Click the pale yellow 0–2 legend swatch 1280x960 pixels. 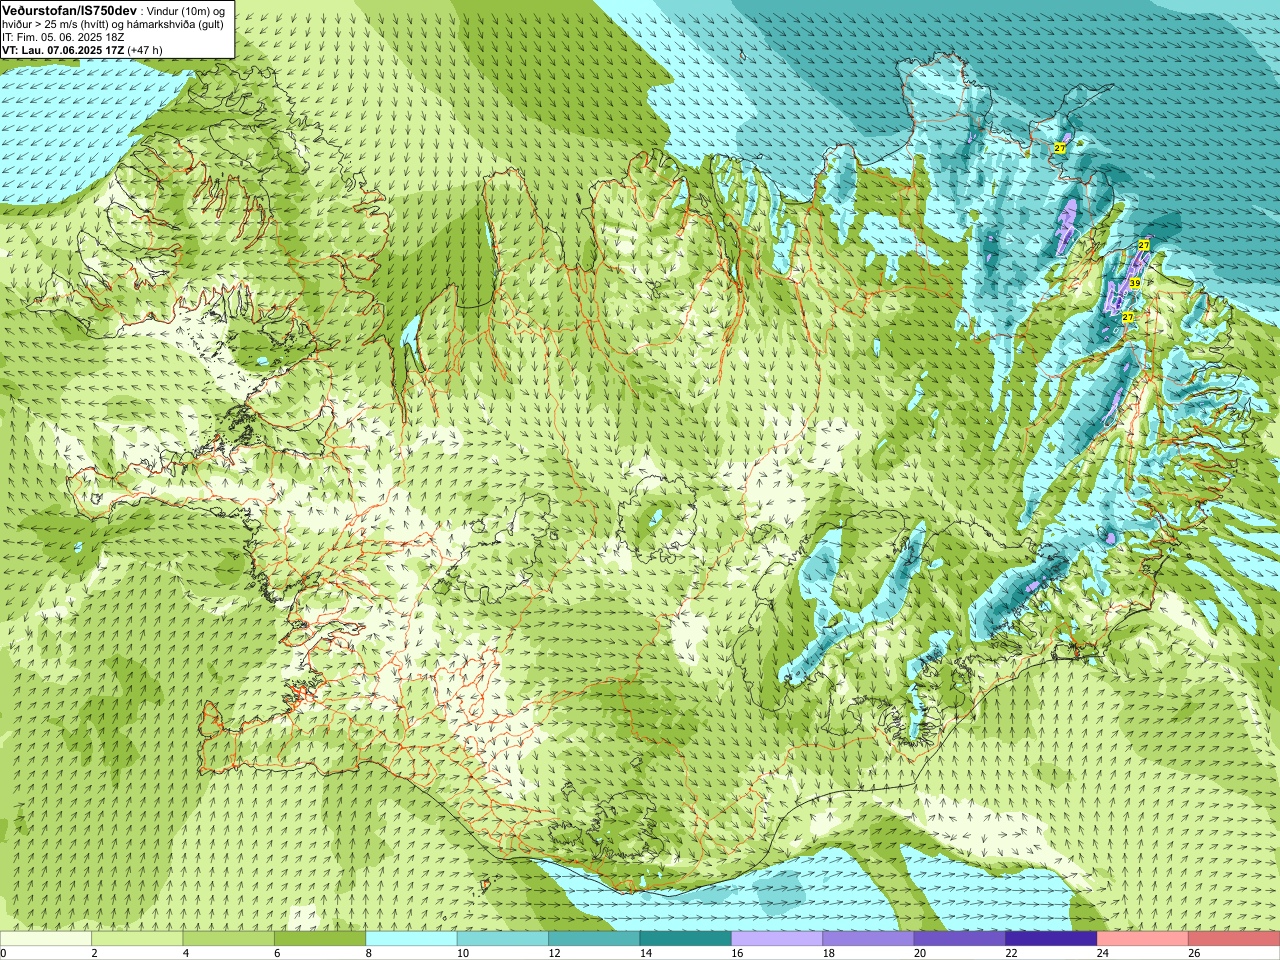pos(46,939)
